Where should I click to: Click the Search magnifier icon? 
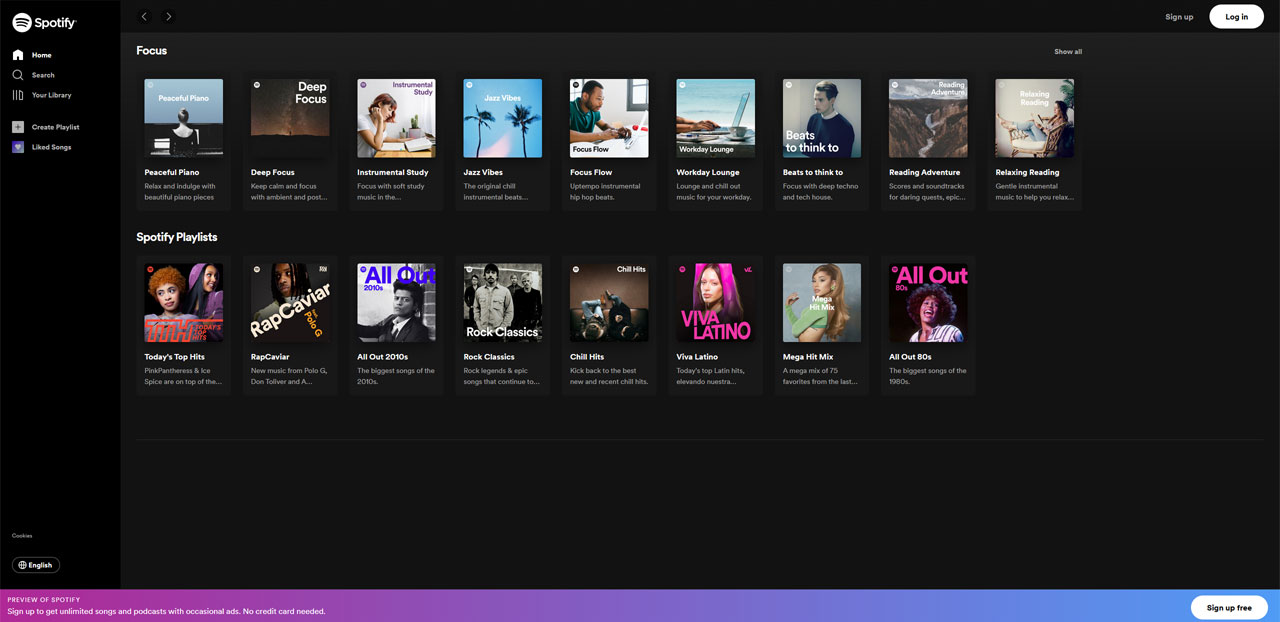click(18, 75)
